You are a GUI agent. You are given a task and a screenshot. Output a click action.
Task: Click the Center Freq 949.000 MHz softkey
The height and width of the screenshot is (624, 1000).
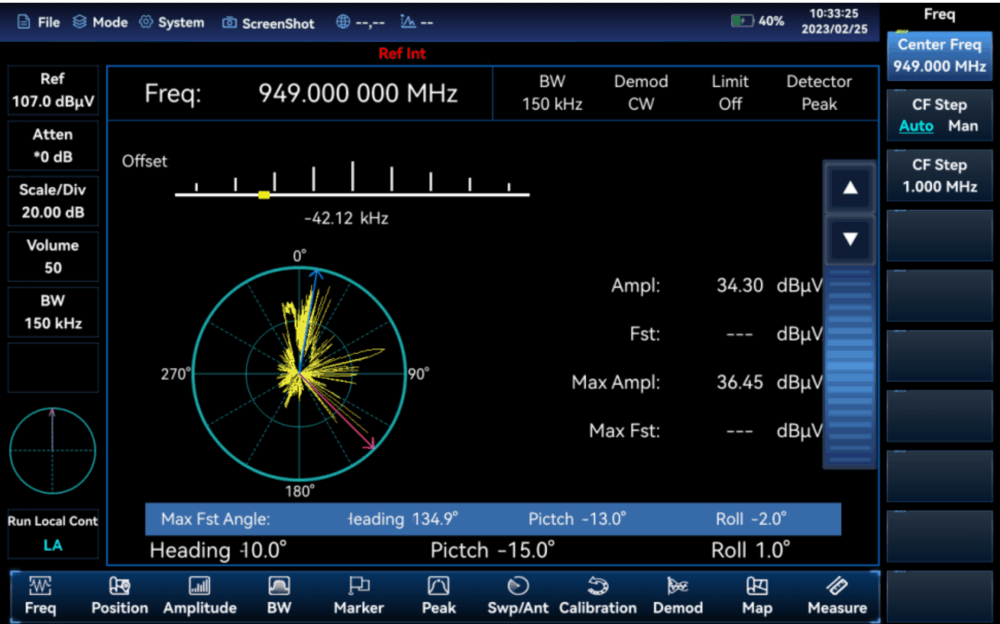[x=940, y=56]
